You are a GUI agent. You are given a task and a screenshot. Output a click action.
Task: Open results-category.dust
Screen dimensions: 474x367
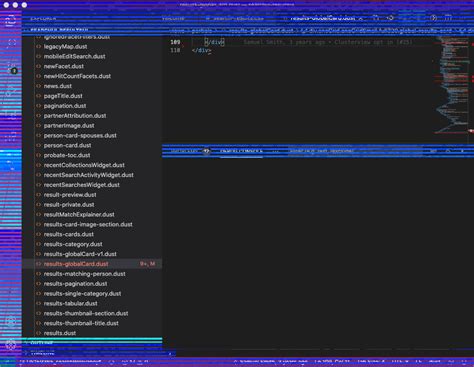pyautogui.click(x=73, y=244)
